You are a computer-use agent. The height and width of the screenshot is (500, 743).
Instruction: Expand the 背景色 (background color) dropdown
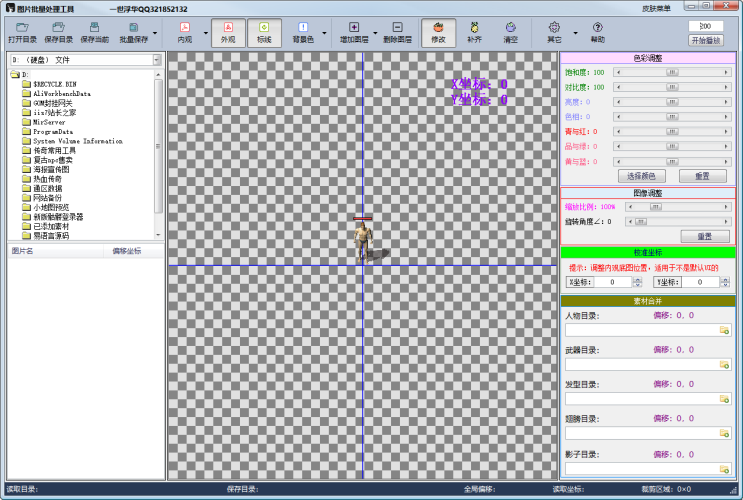322,35
